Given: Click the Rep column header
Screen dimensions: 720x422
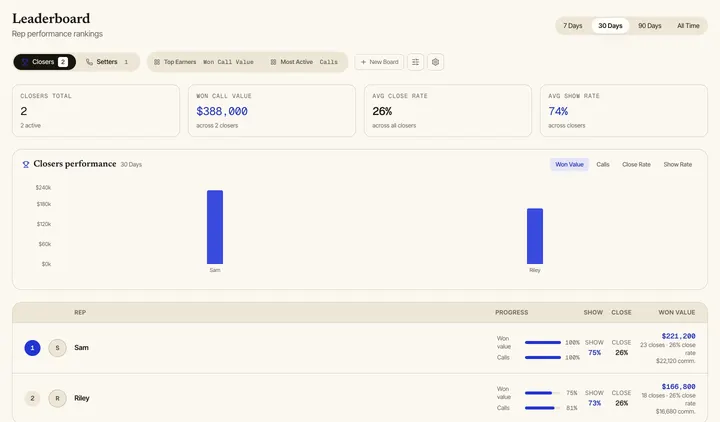Looking at the screenshot, I should pos(80,312).
